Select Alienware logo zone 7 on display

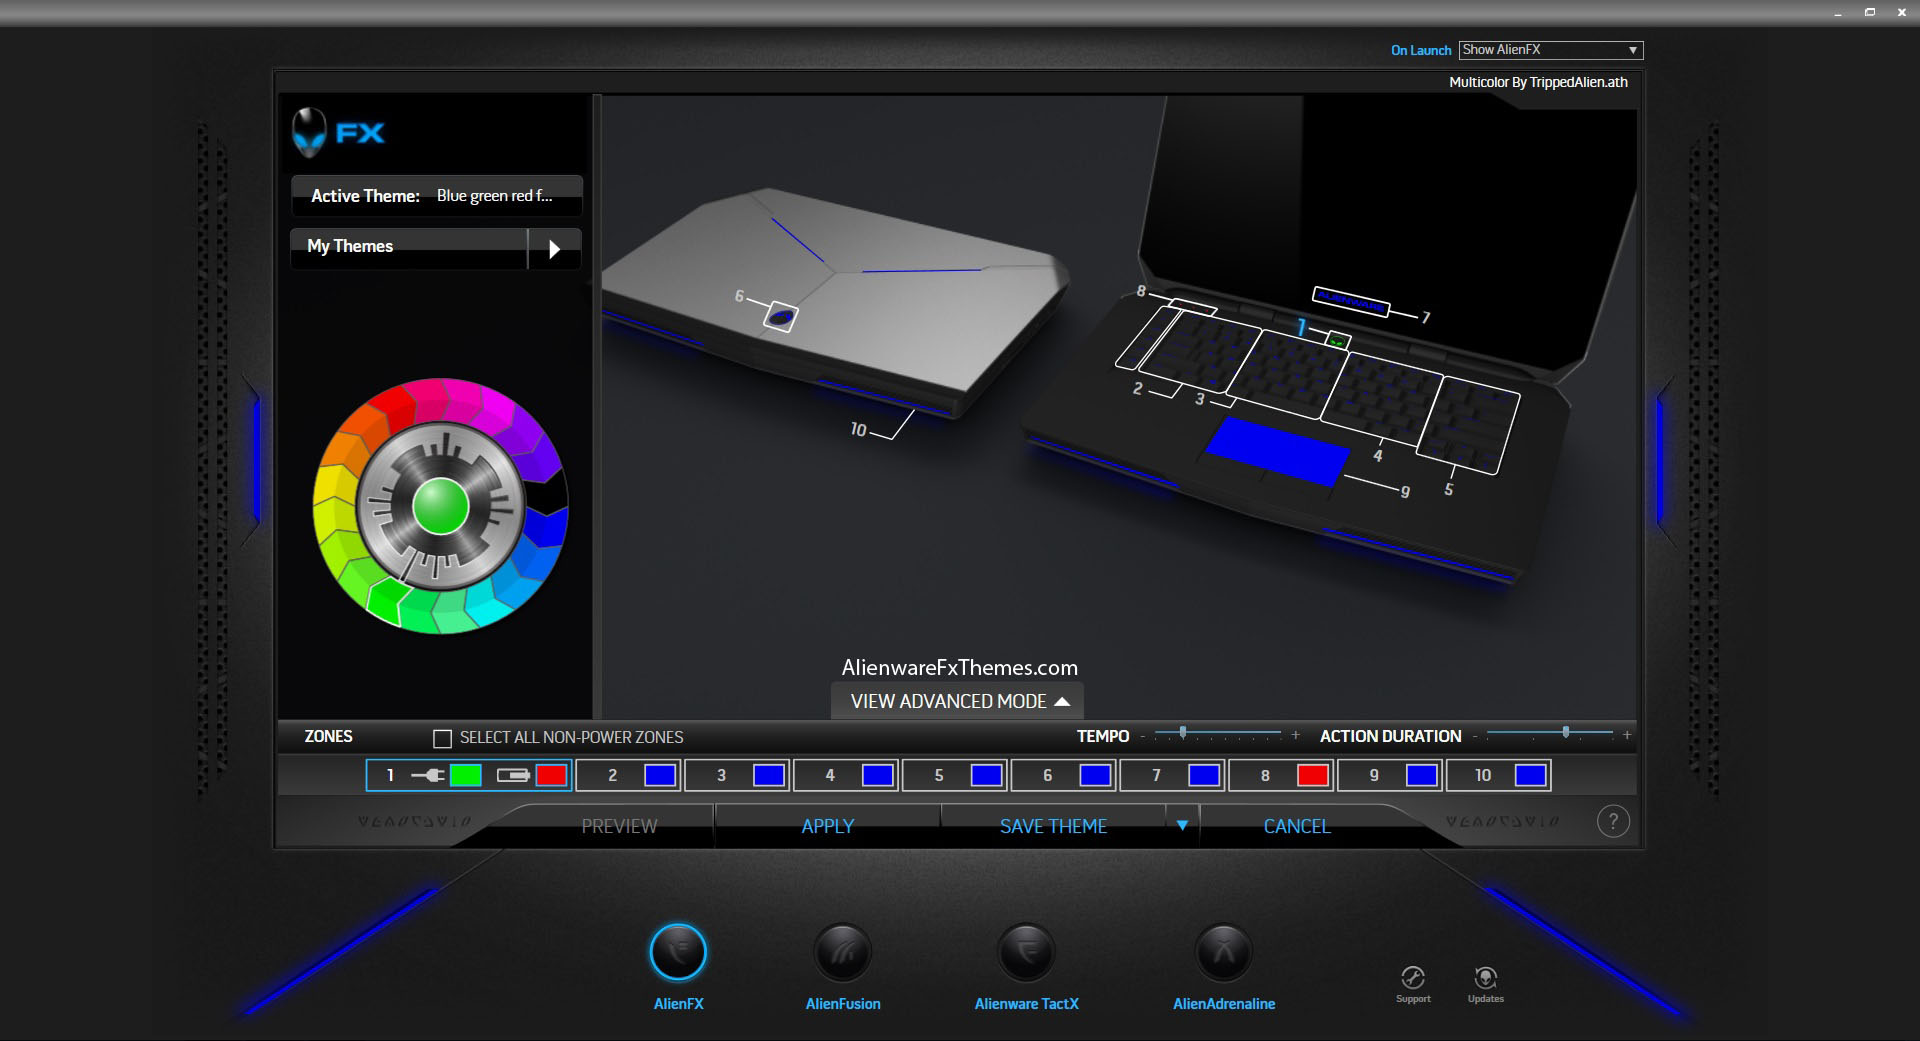click(1351, 300)
